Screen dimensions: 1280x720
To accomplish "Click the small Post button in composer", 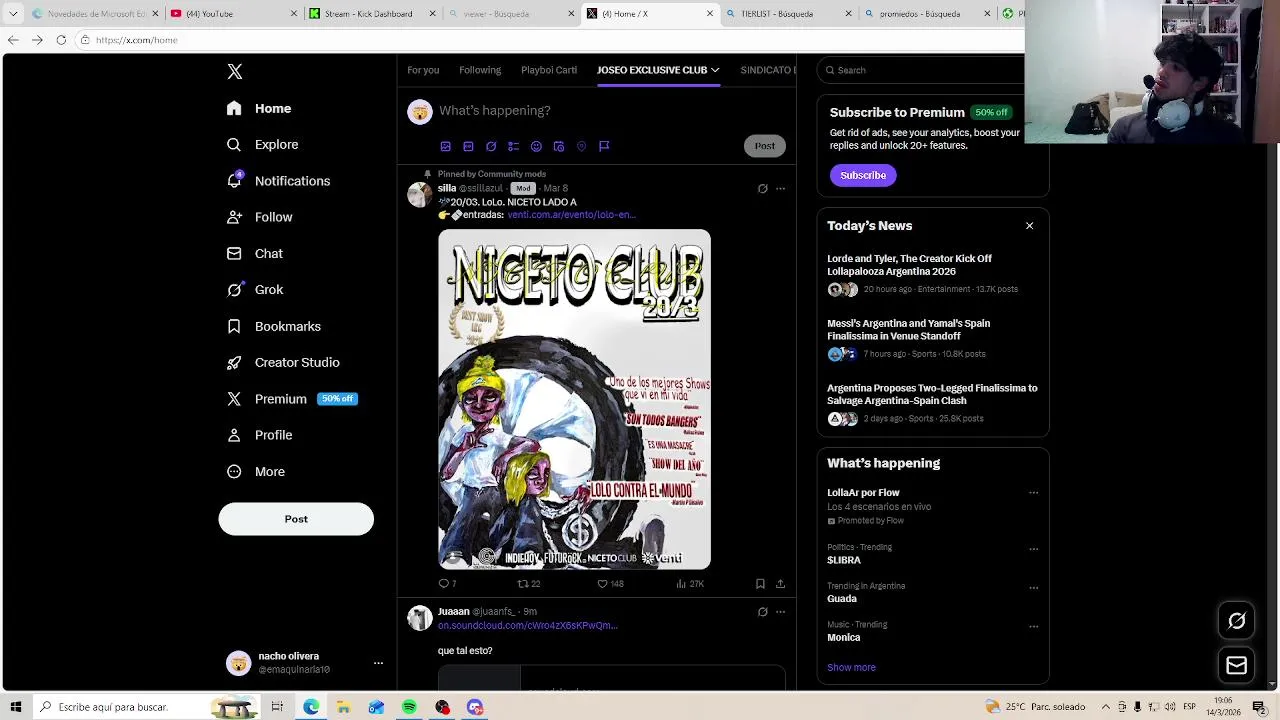I will tap(765, 146).
